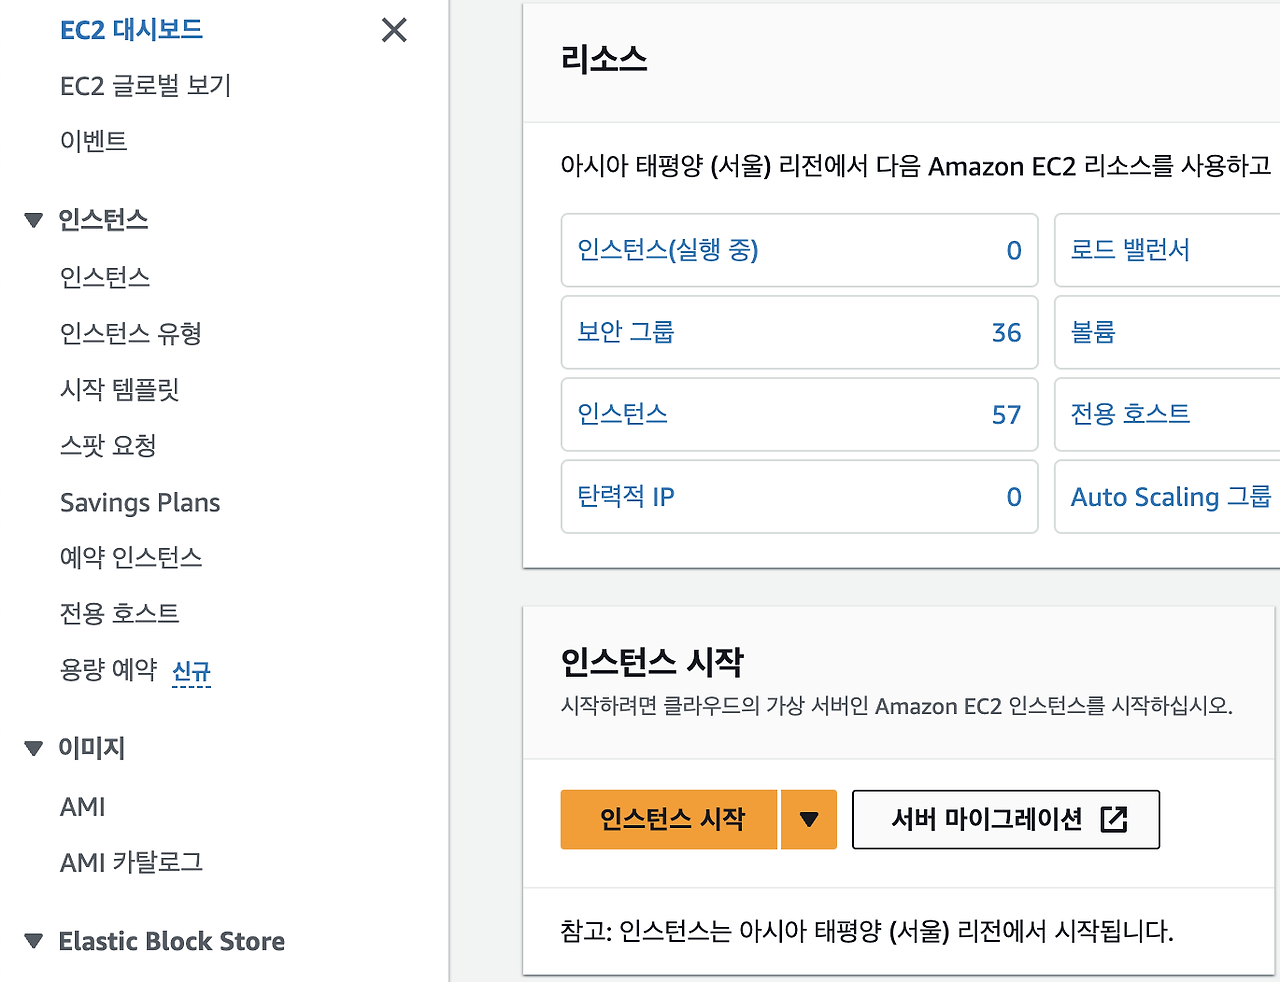Viewport: 1280px width, 982px height.
Task: Click the 신규 badge link
Action: (x=191, y=671)
